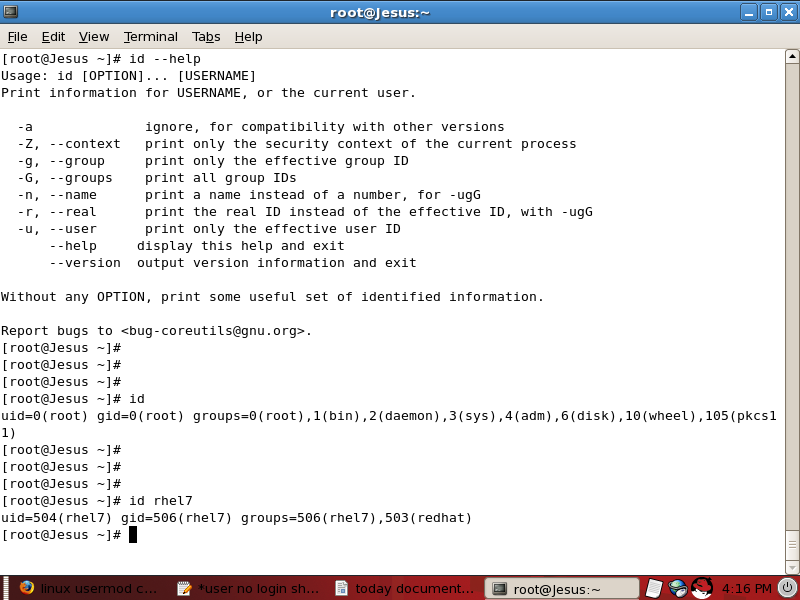Click the editor icon on 'user no login sh' button
Image resolution: width=800 pixels, height=600 pixels.
184,588
